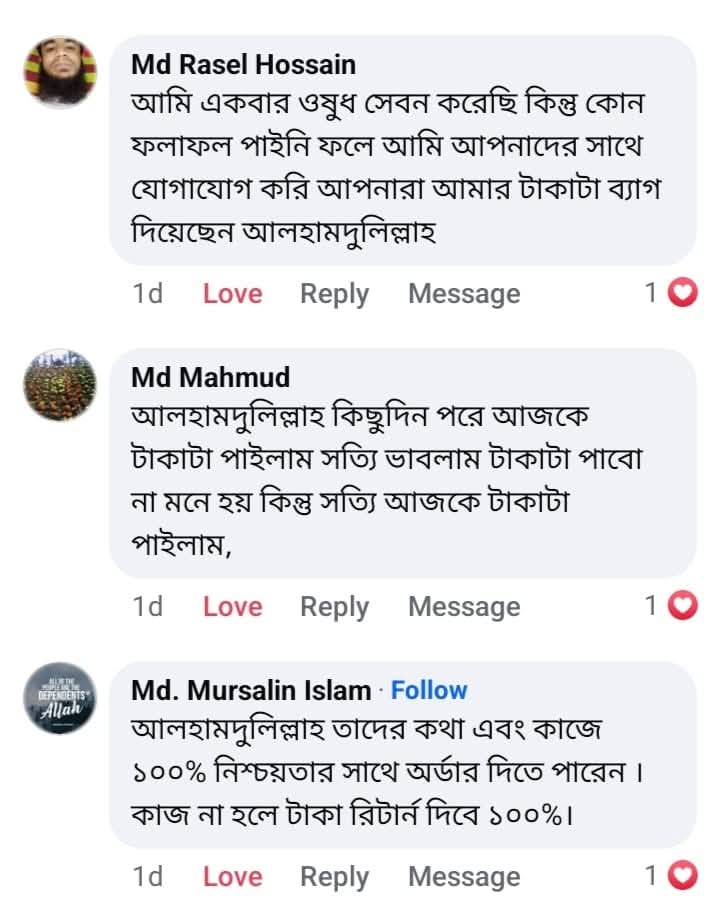Image resolution: width=704 pixels, height=924 pixels.
Task: Click the 1d timestamp on Md Mahmud's comment
Action: (147, 607)
